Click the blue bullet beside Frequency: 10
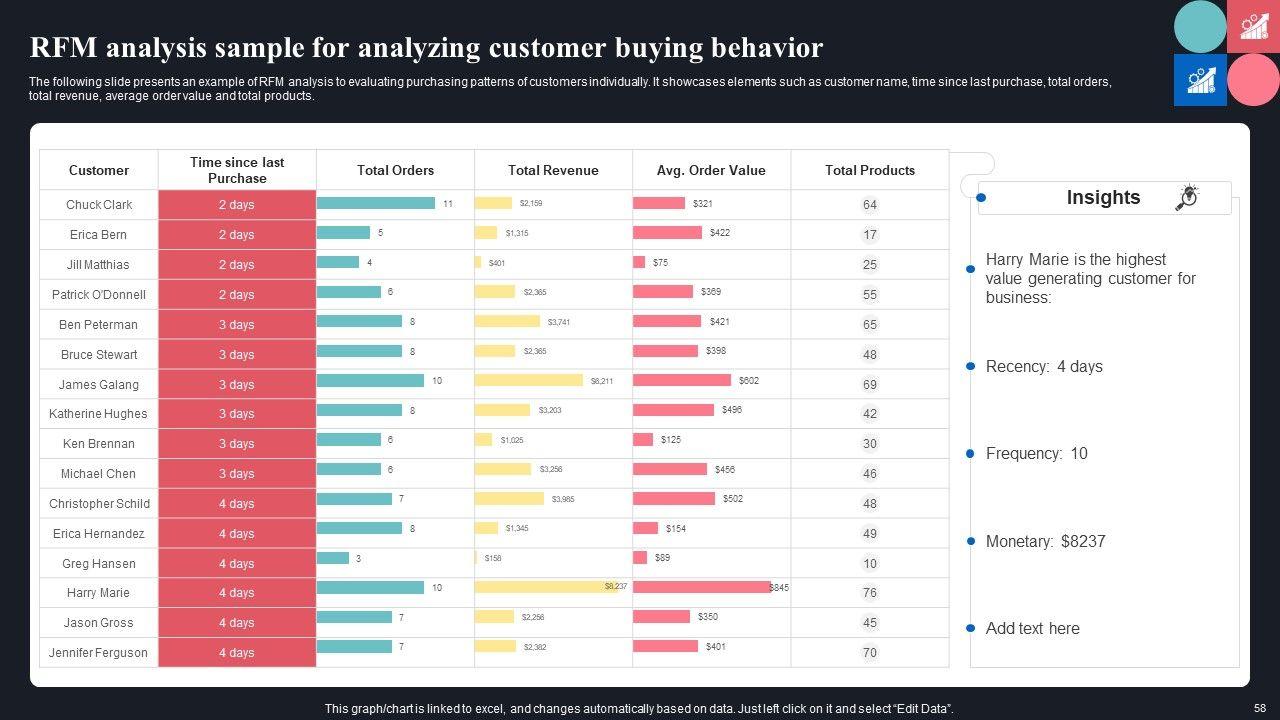 point(970,454)
